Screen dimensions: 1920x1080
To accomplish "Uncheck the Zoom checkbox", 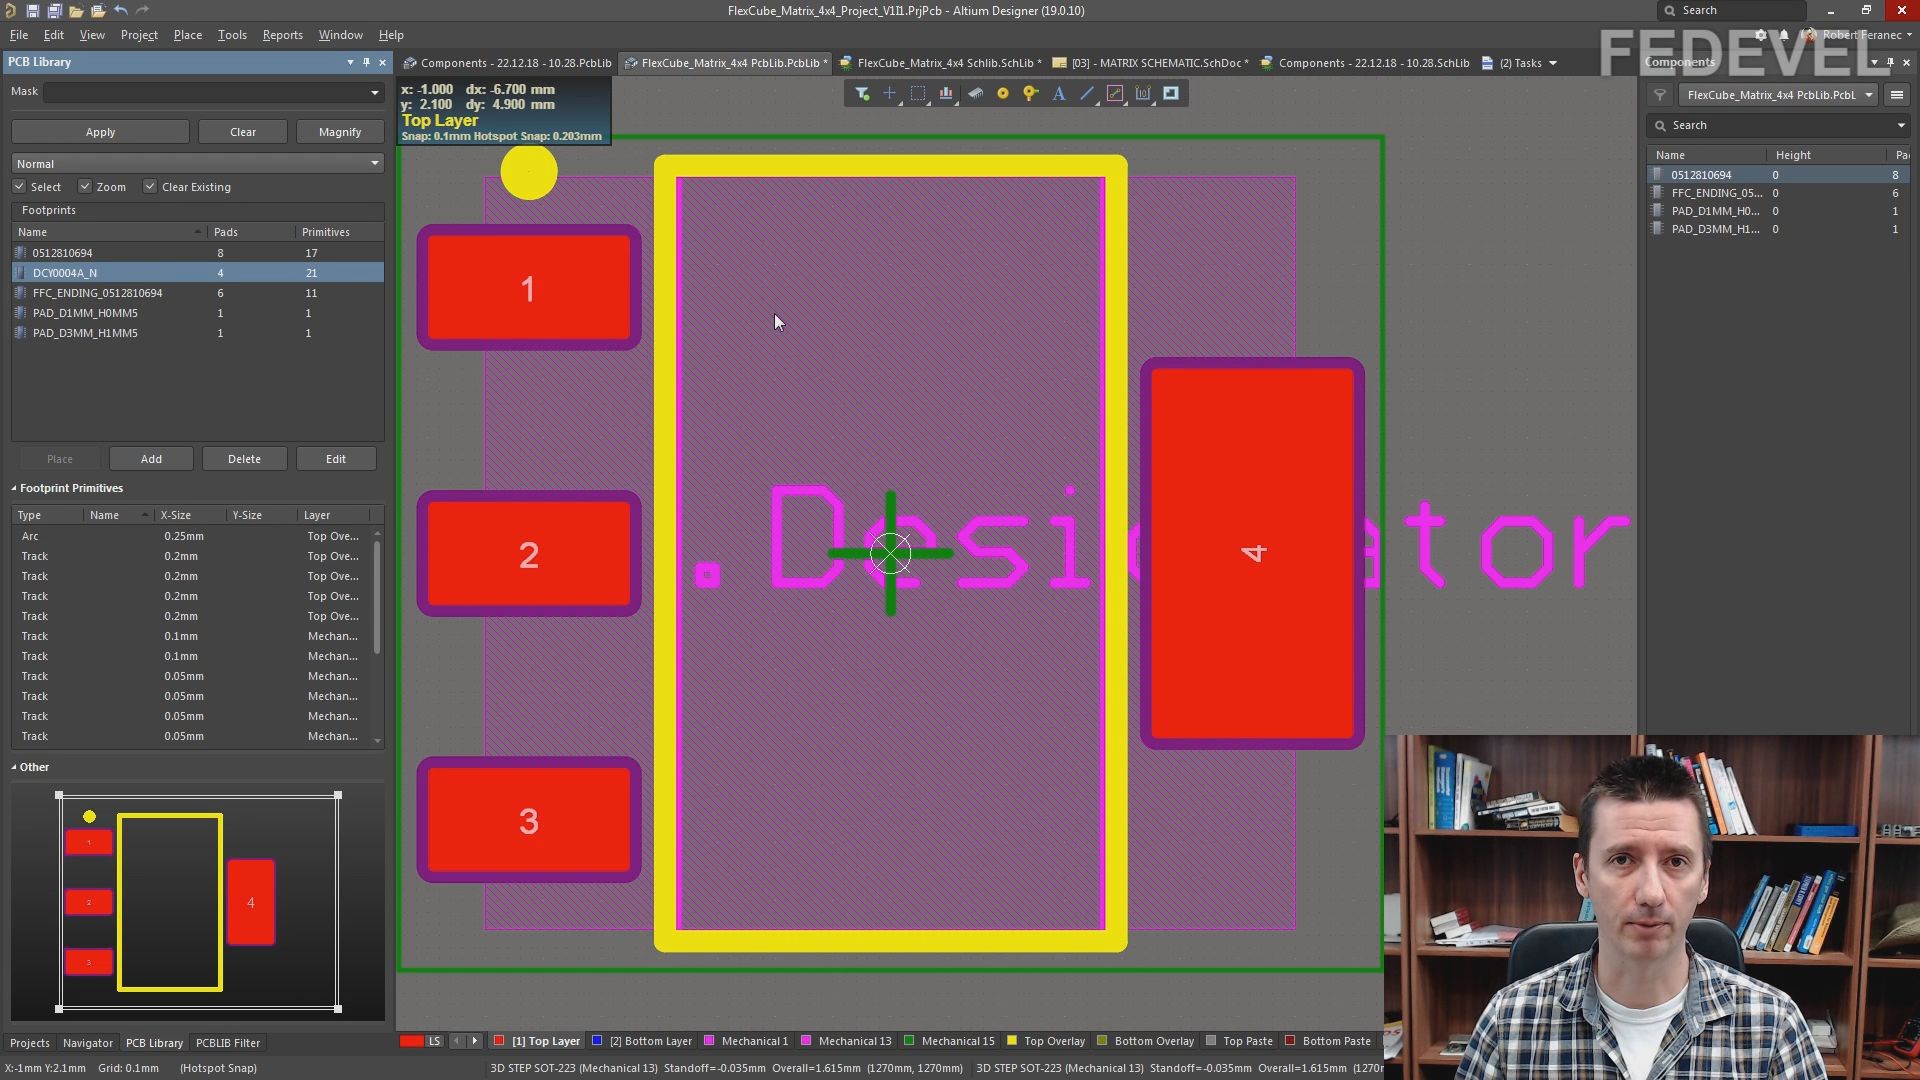I will (x=85, y=187).
